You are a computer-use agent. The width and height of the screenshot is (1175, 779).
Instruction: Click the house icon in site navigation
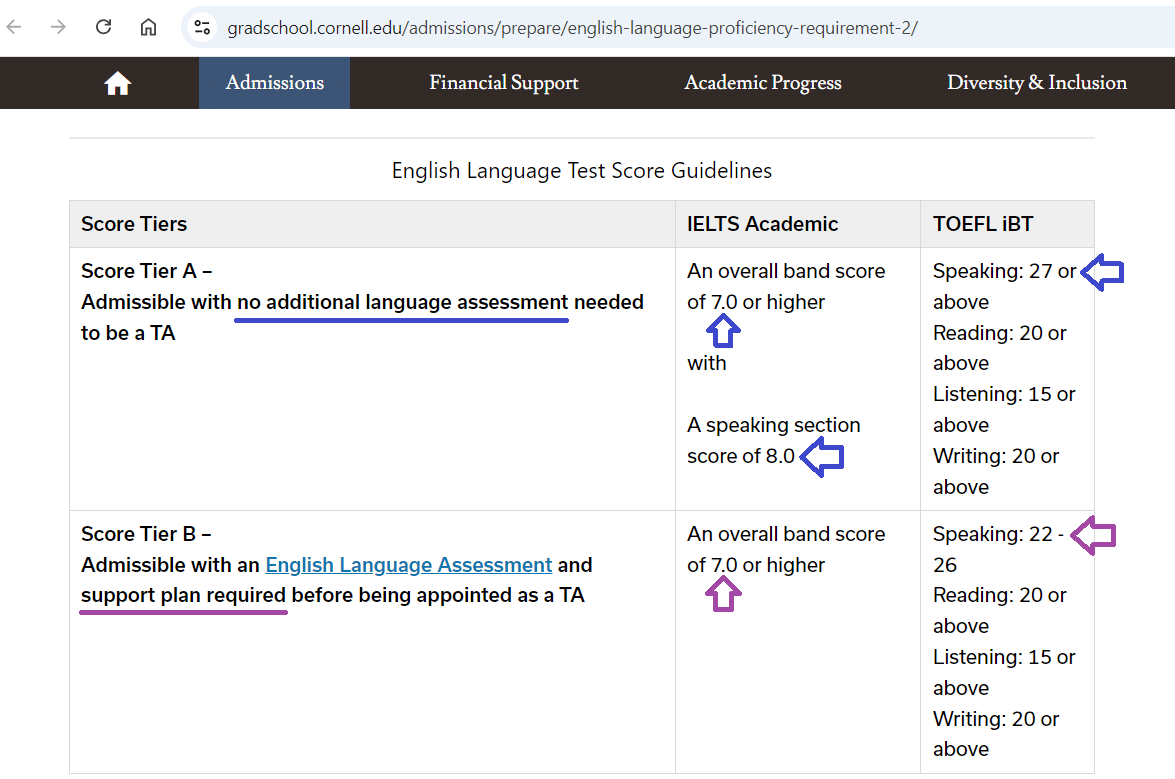117,82
